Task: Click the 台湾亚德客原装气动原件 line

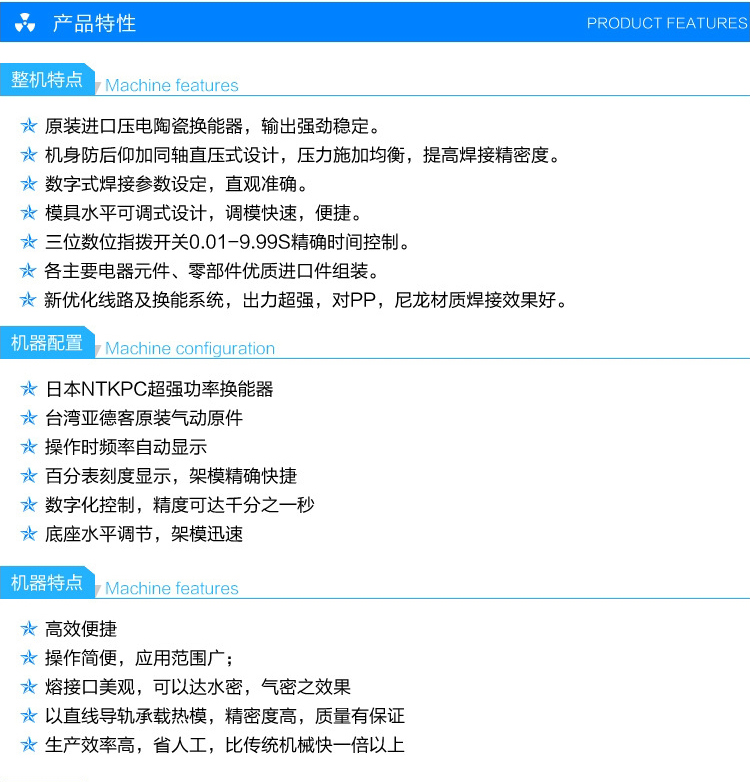Action: [x=144, y=418]
